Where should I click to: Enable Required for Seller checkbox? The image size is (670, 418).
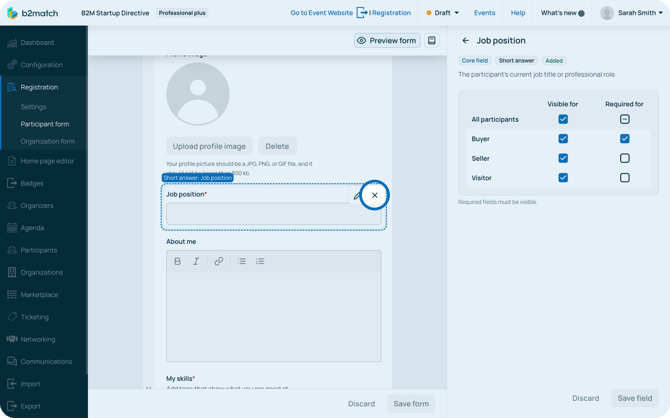coord(625,158)
